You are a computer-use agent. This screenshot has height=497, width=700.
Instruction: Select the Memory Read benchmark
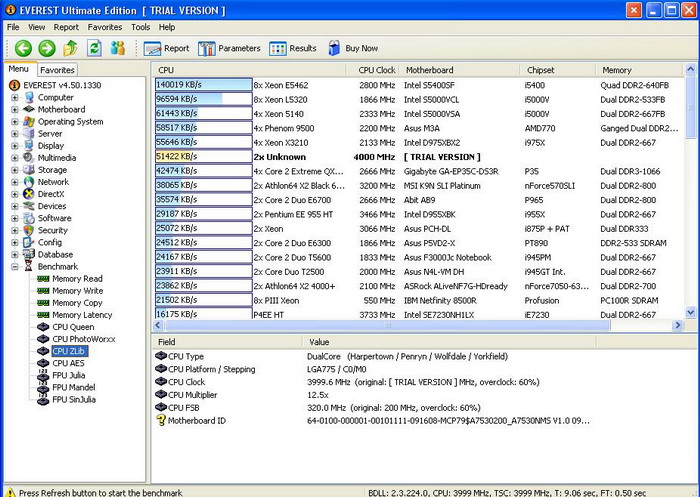(77, 279)
